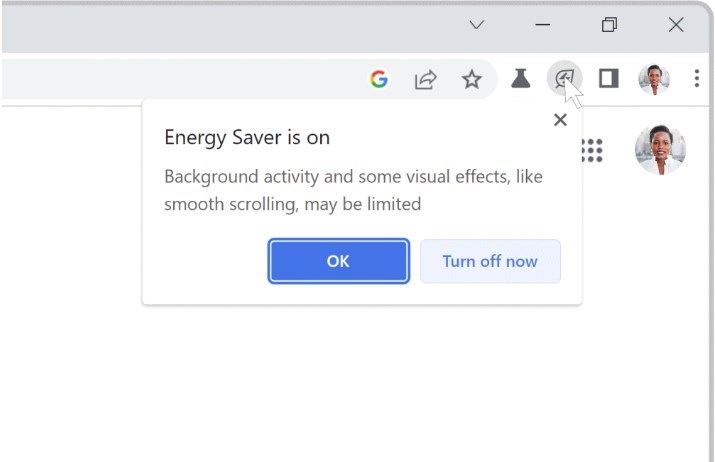The image size is (715, 462).
Task: Expand the tab search chevron
Action: (477, 25)
